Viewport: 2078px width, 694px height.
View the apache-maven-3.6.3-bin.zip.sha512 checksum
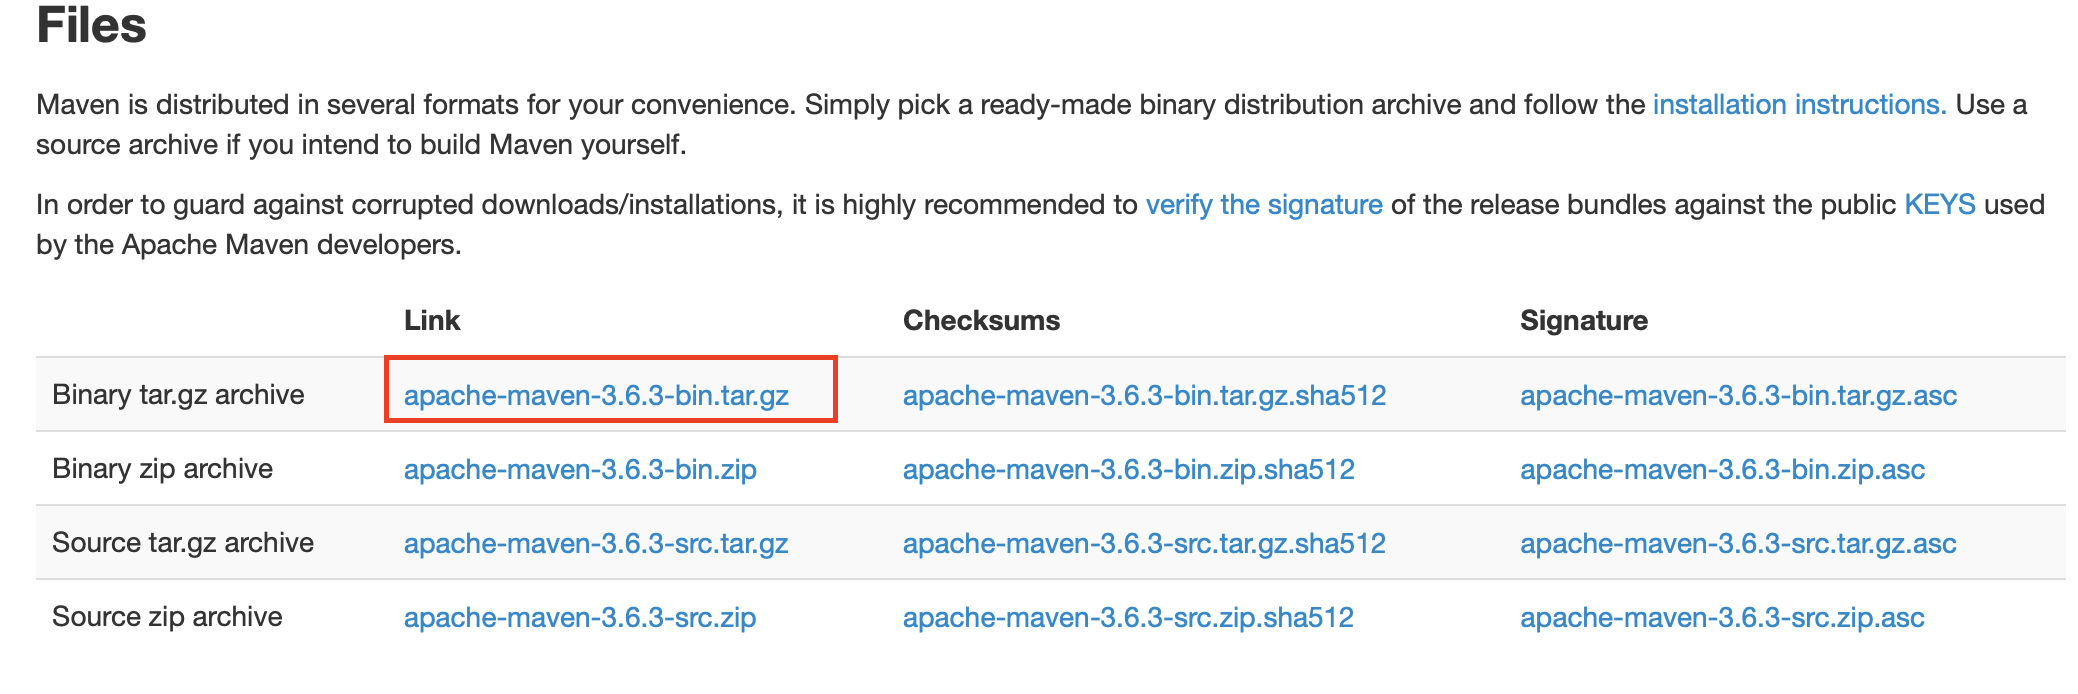pyautogui.click(x=1128, y=468)
